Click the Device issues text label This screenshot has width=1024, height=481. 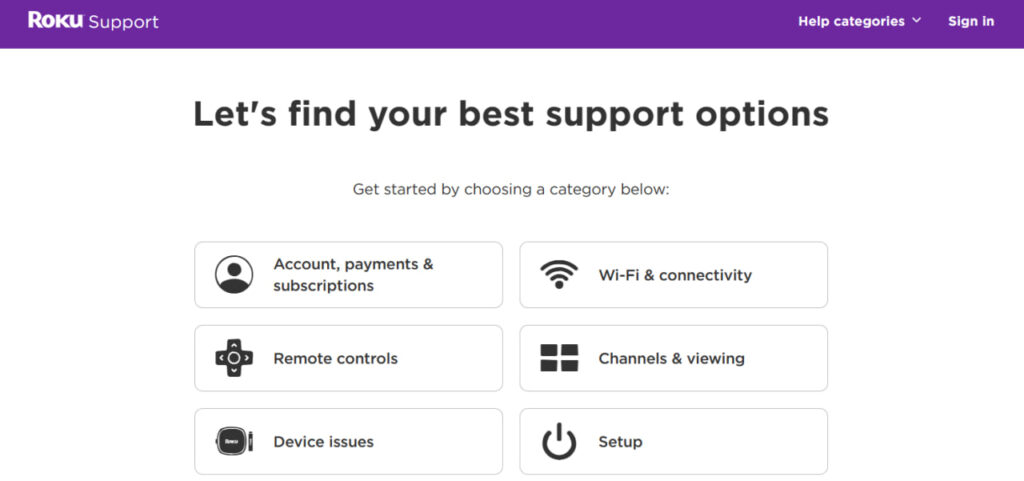coord(323,442)
